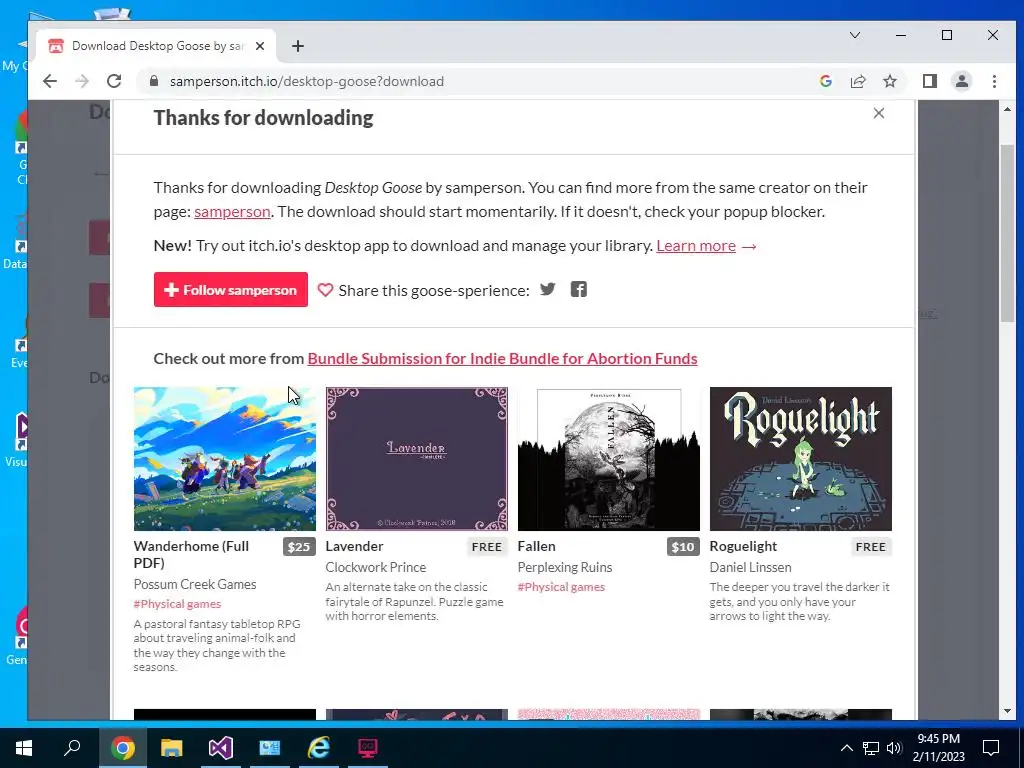1024x768 pixels.
Task: Share this page via the share icon
Action: (x=857, y=81)
